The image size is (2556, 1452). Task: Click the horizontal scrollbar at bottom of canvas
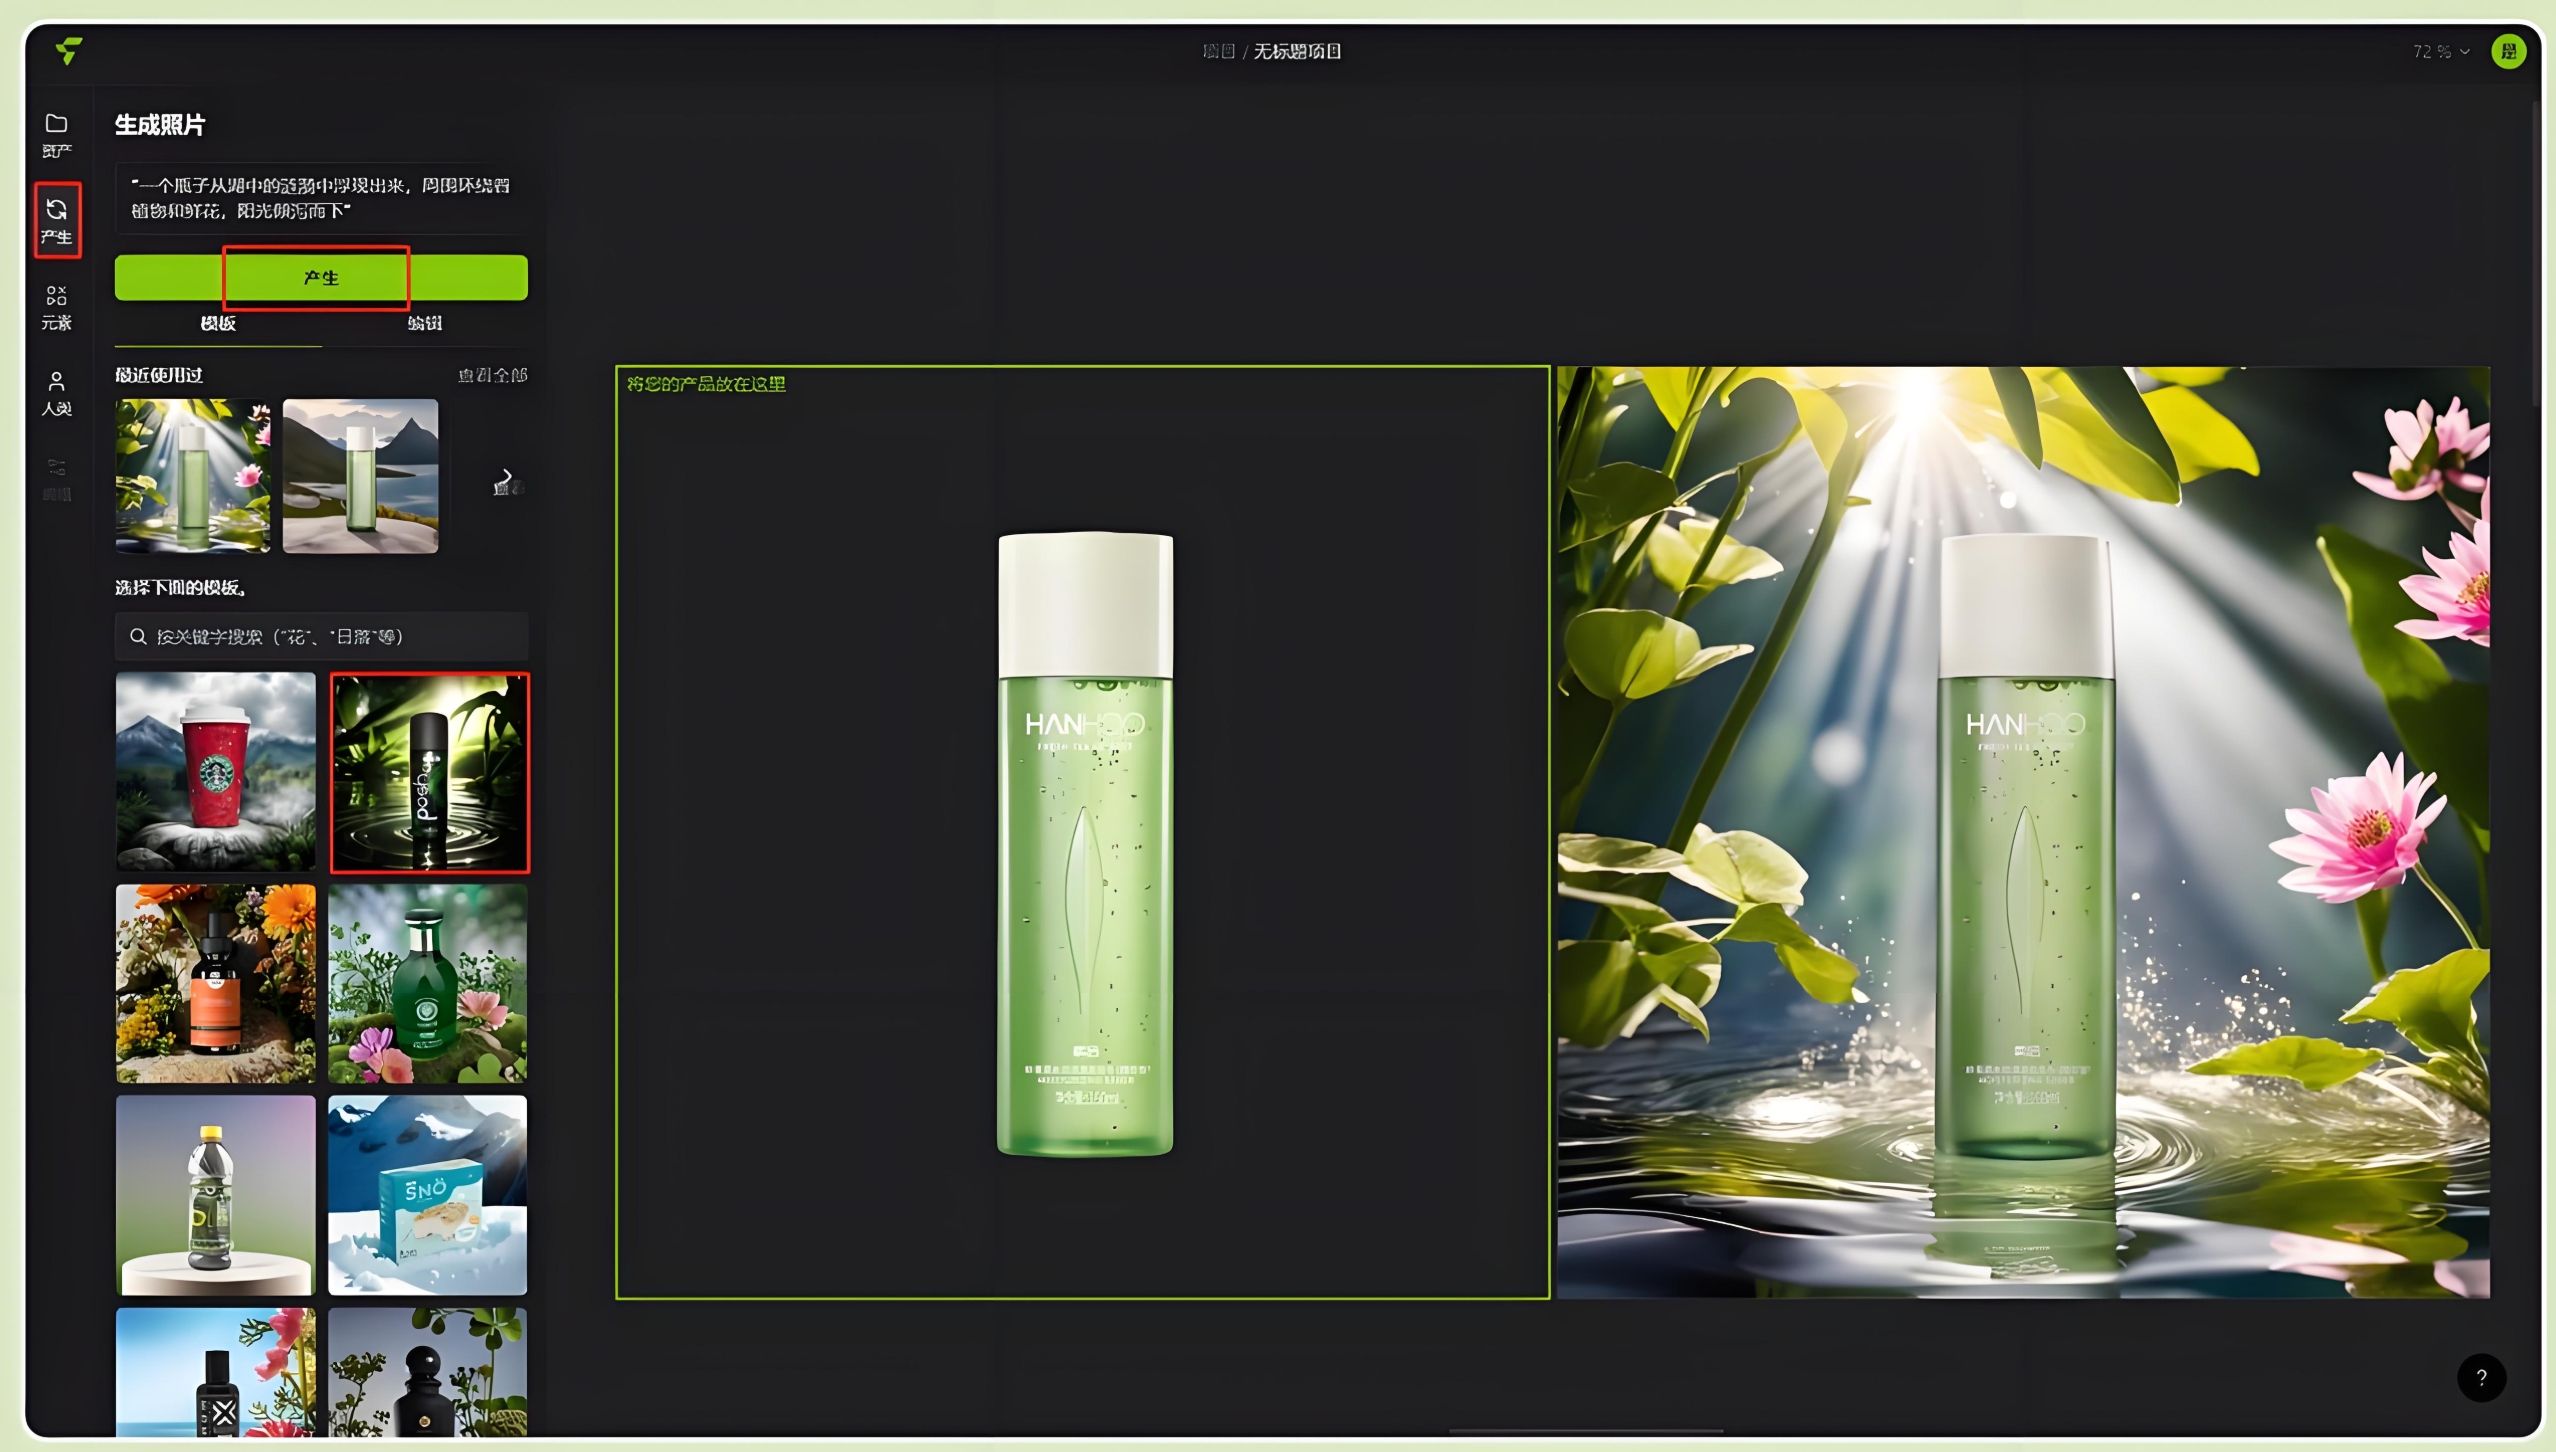1586,1431
